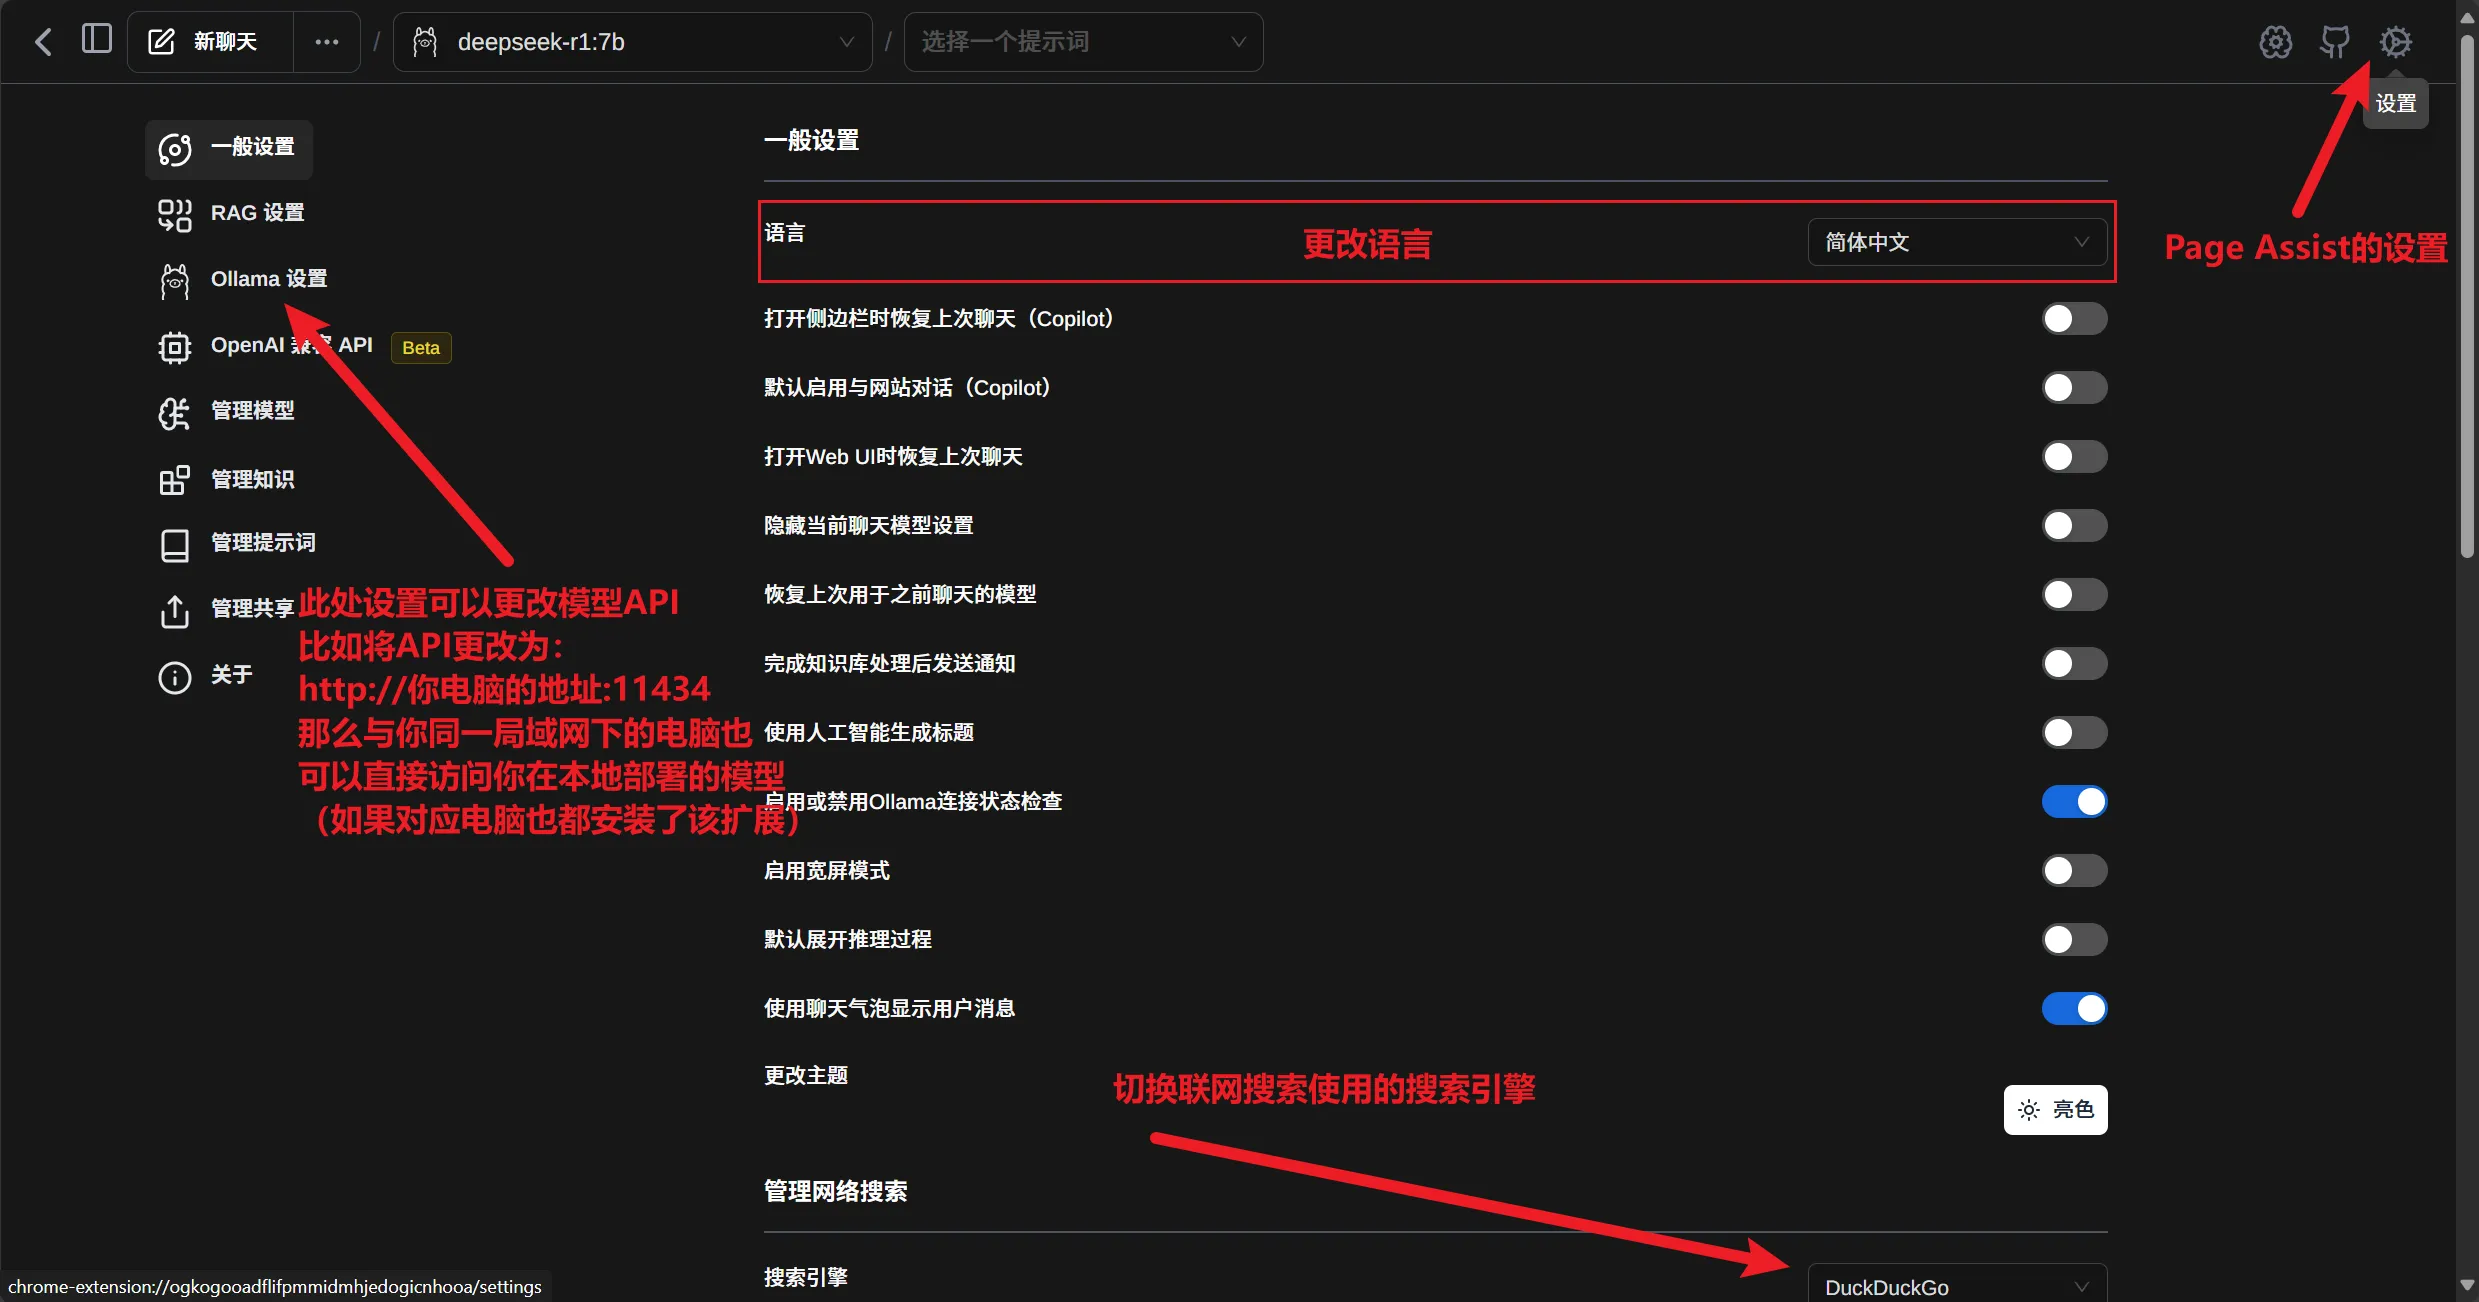Select 管理知识 in the sidebar
This screenshot has width=2479, height=1302.
point(252,480)
